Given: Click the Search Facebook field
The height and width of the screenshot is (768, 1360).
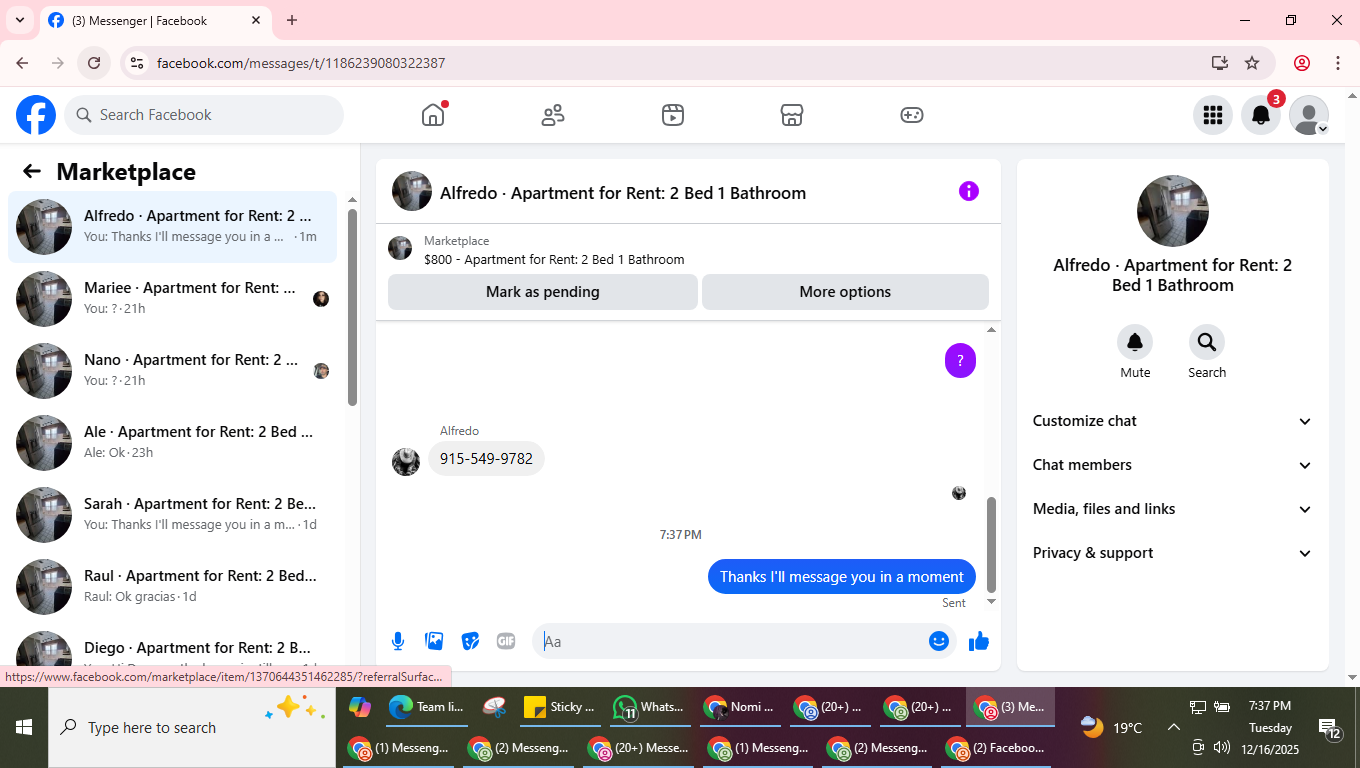Looking at the screenshot, I should pyautogui.click(x=204, y=115).
